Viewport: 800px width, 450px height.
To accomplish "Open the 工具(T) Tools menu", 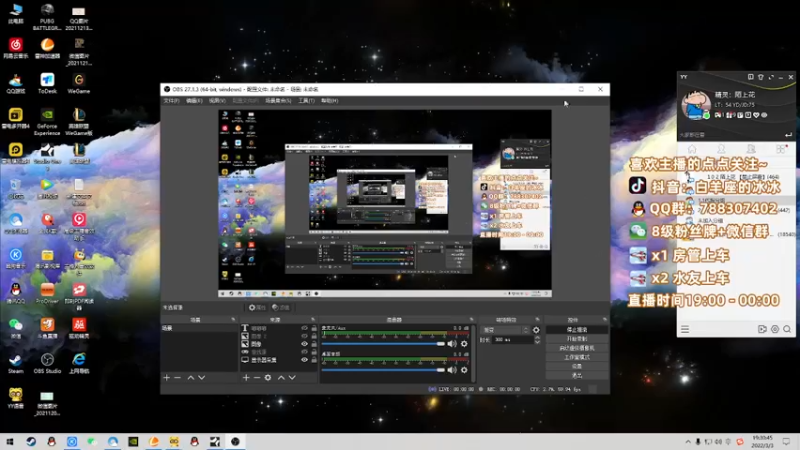I will point(306,101).
